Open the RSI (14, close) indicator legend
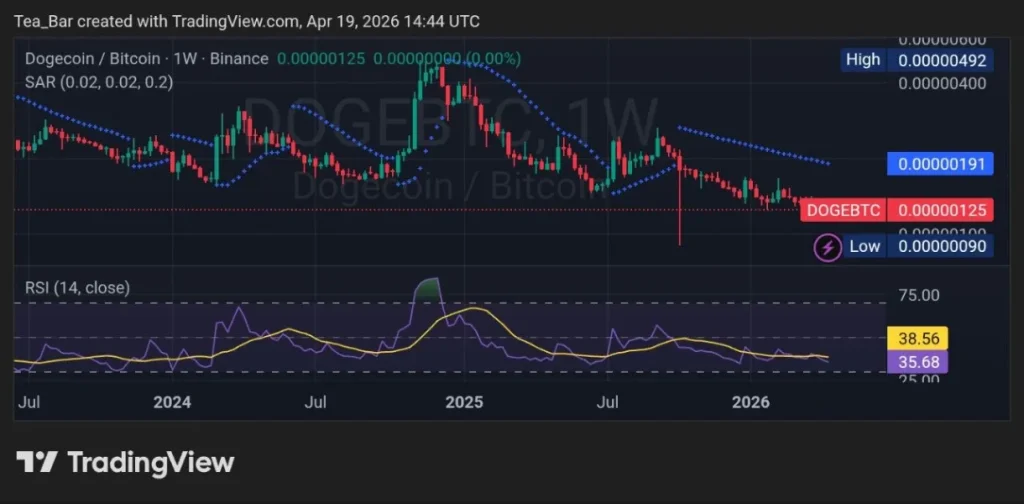This screenshot has width=1024, height=504. point(77,288)
